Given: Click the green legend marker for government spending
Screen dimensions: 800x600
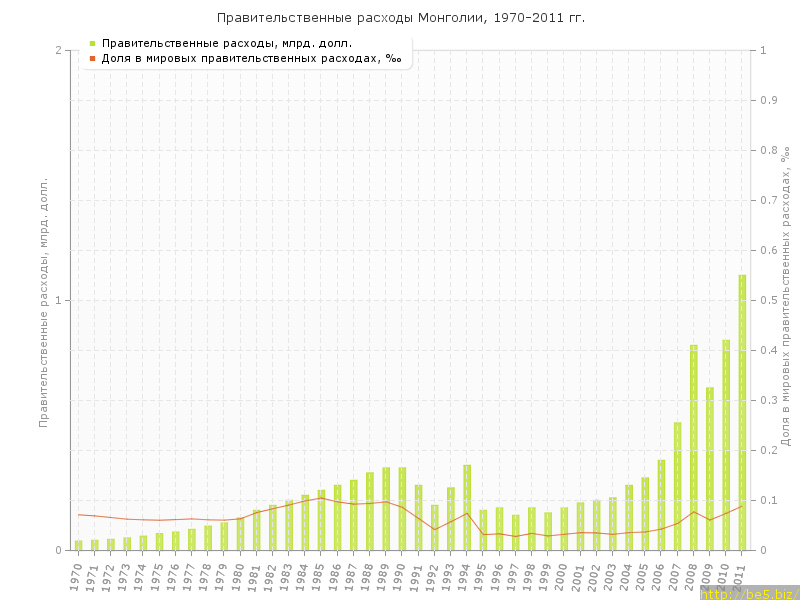Looking at the screenshot, I should (92, 43).
